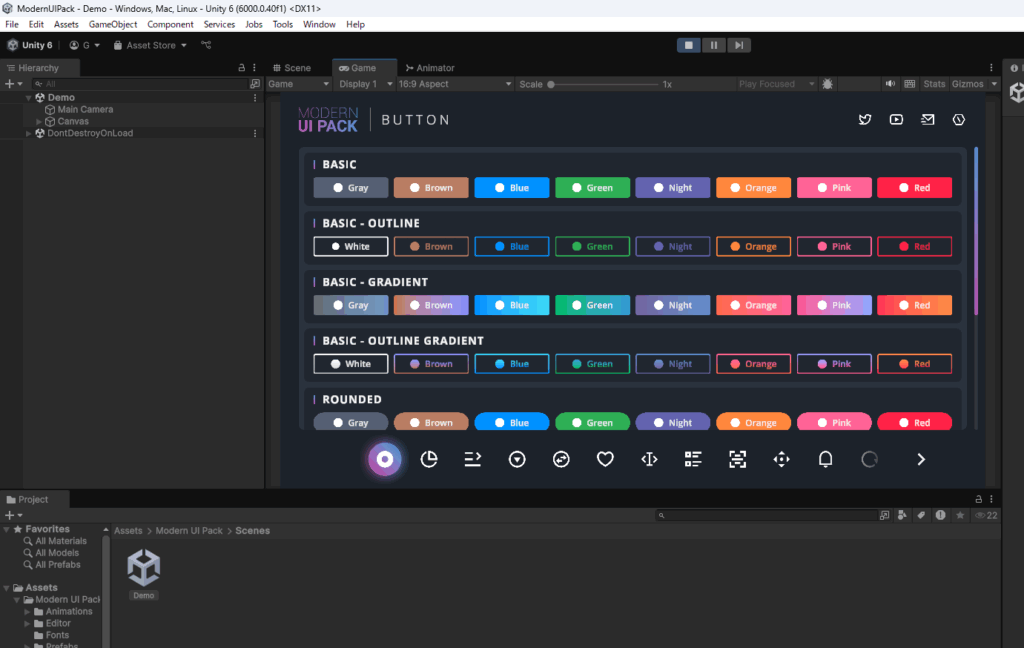Select the swap arrows circle icon in the bottom bar
The height and width of the screenshot is (648, 1024).
click(x=561, y=459)
